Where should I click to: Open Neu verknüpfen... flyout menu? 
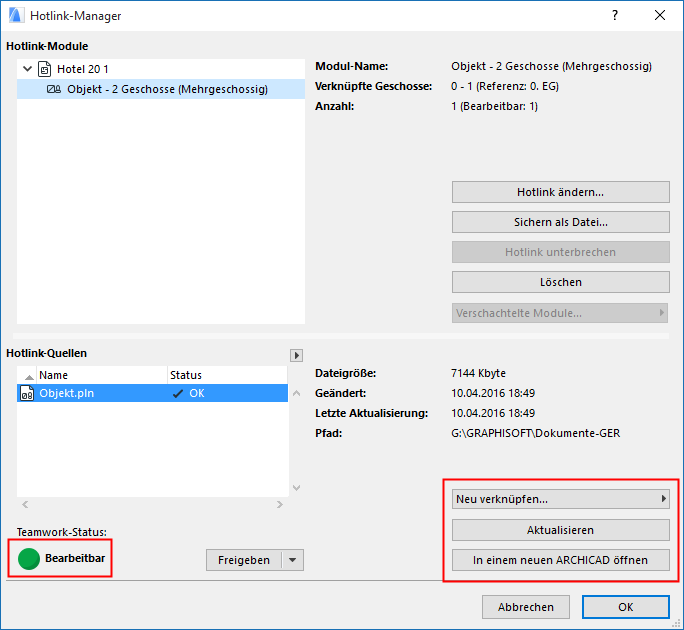click(x=561, y=499)
